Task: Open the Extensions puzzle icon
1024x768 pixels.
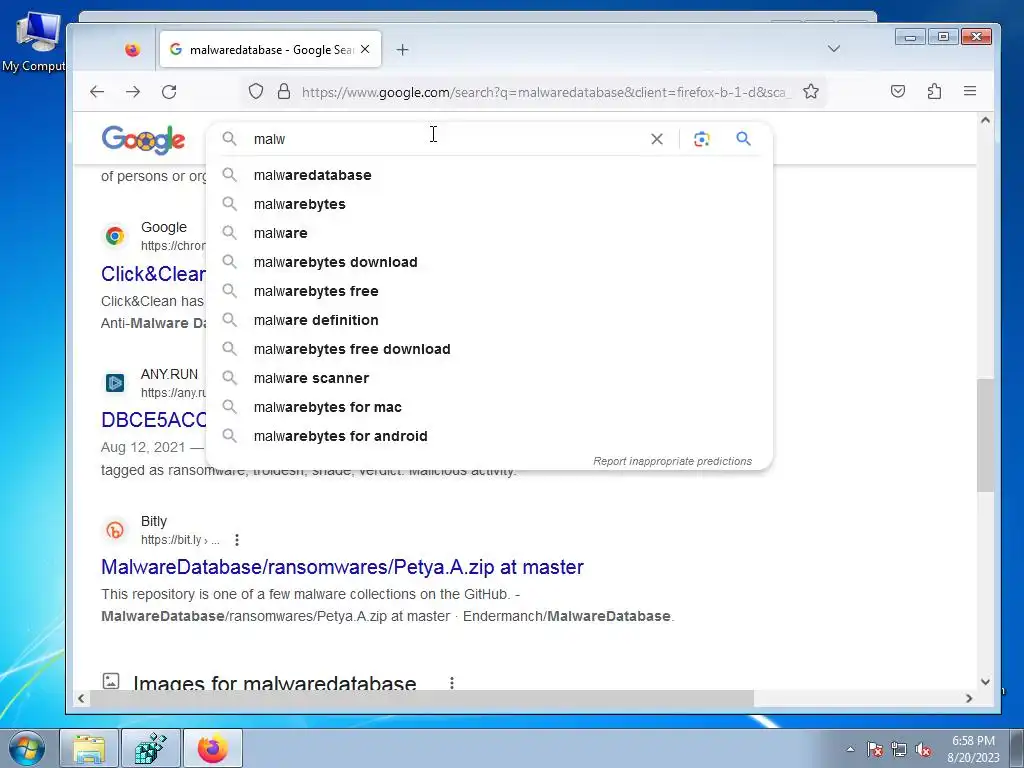Action: click(x=935, y=91)
